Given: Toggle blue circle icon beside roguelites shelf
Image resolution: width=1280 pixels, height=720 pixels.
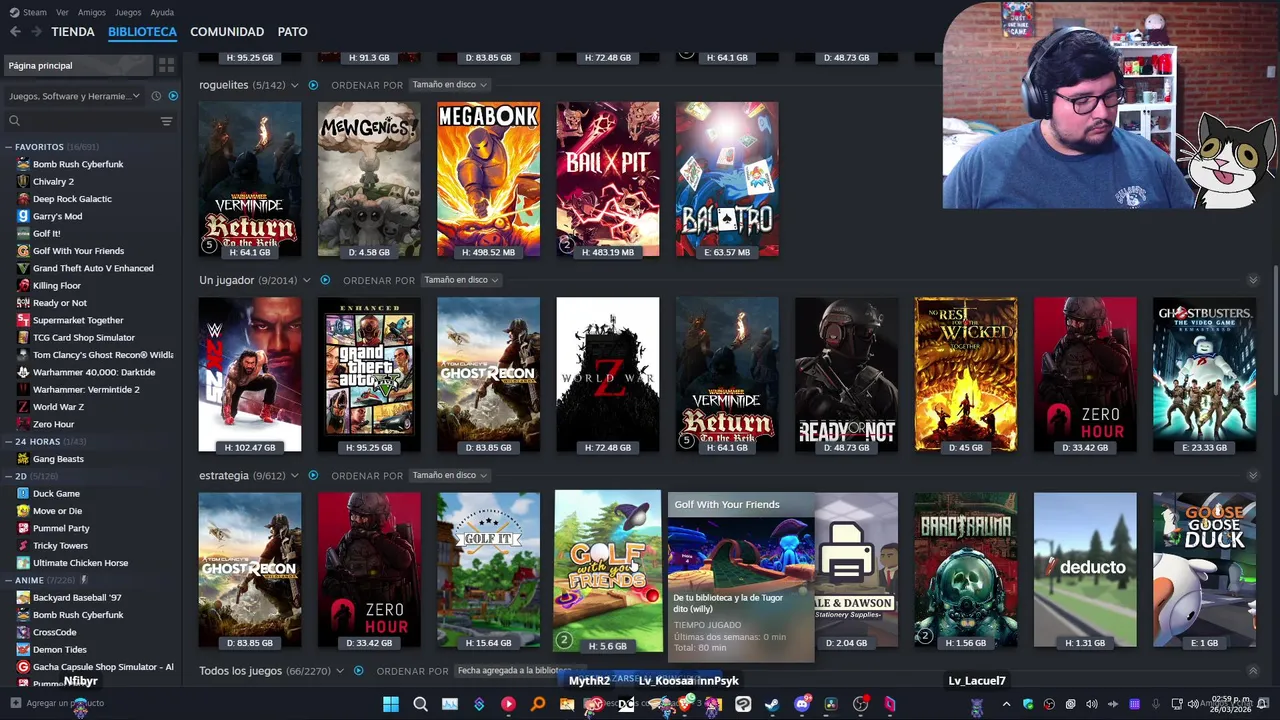Looking at the screenshot, I should click(x=313, y=85).
